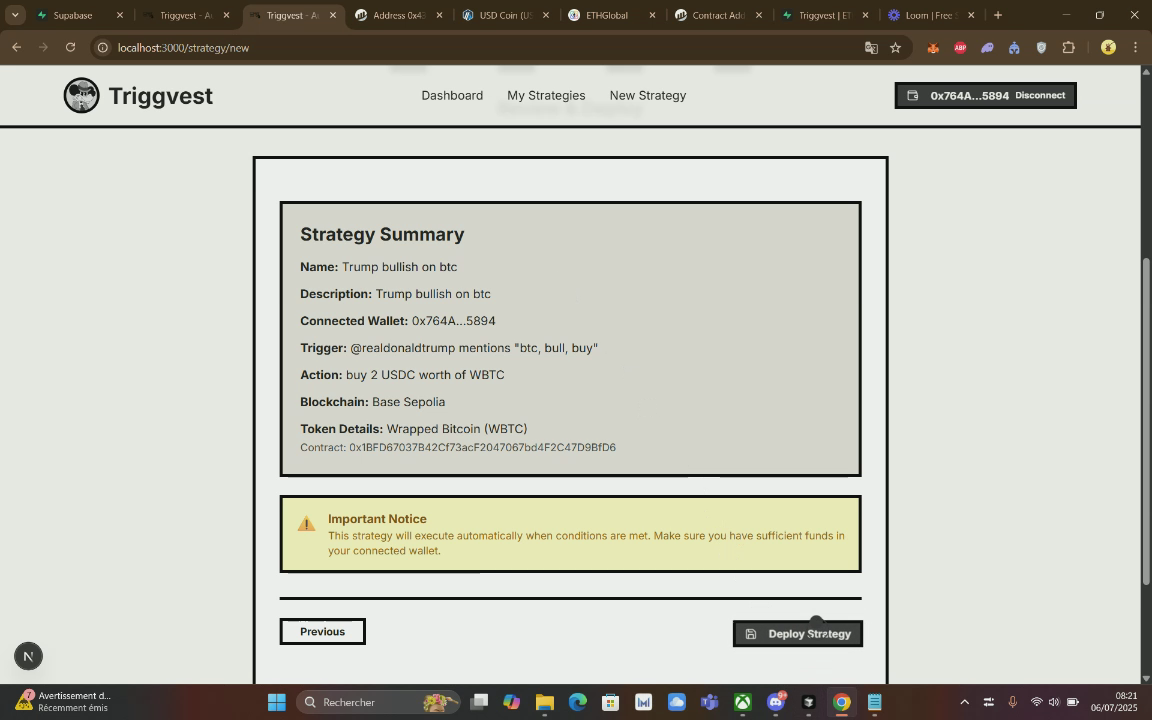Viewport: 1152px width, 720px height.
Task: Disconnect the connected wallet
Action: click(1040, 96)
